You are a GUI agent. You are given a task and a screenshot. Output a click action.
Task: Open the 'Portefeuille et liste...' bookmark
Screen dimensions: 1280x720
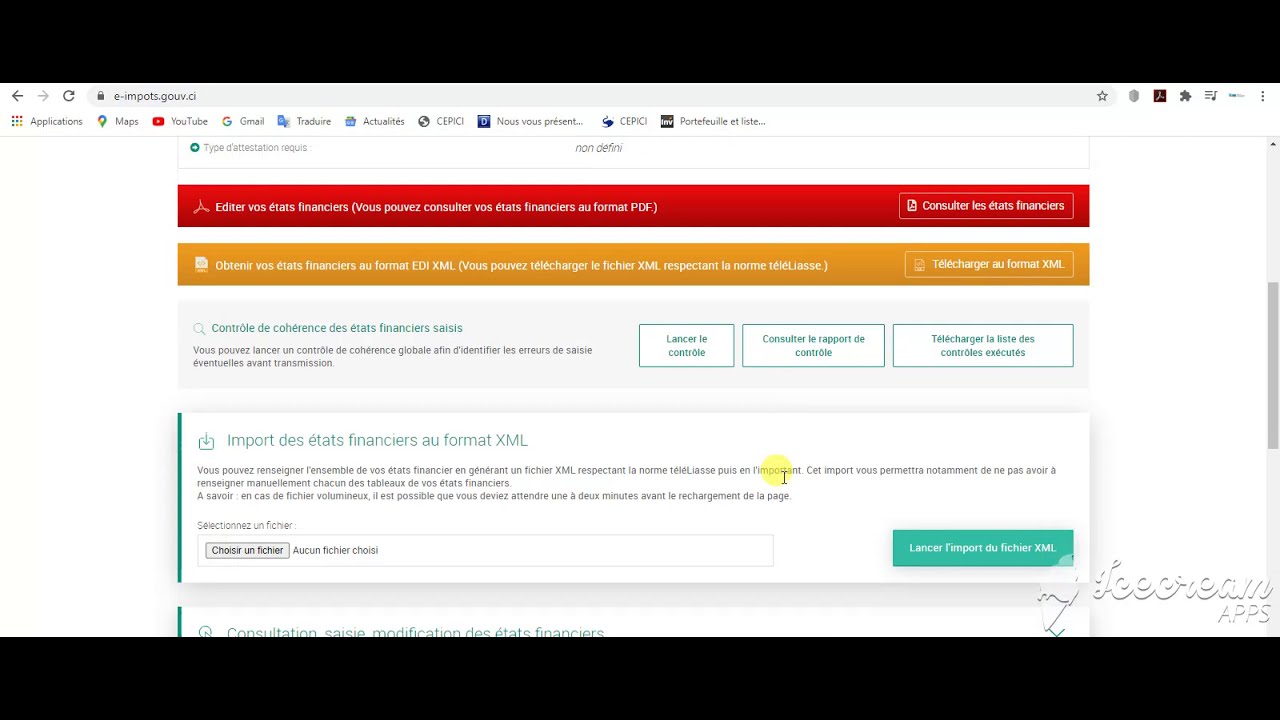pos(713,121)
